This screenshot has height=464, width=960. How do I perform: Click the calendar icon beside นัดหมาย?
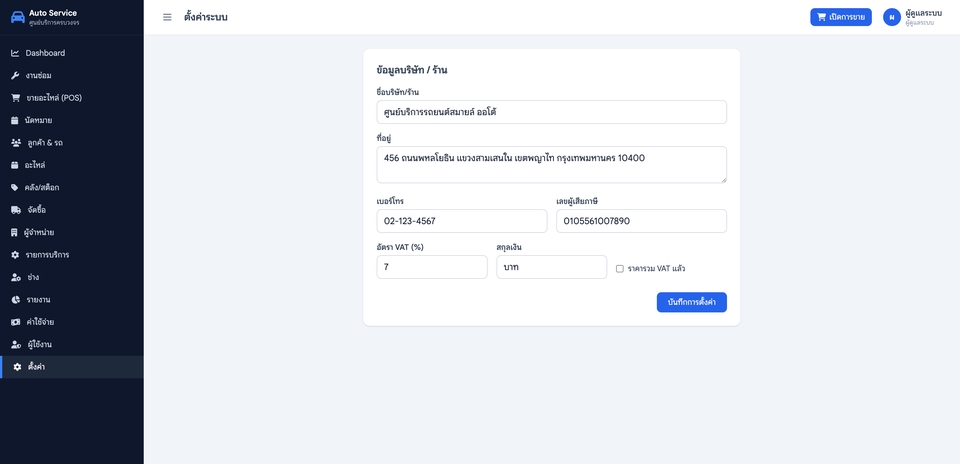pyautogui.click(x=15, y=120)
